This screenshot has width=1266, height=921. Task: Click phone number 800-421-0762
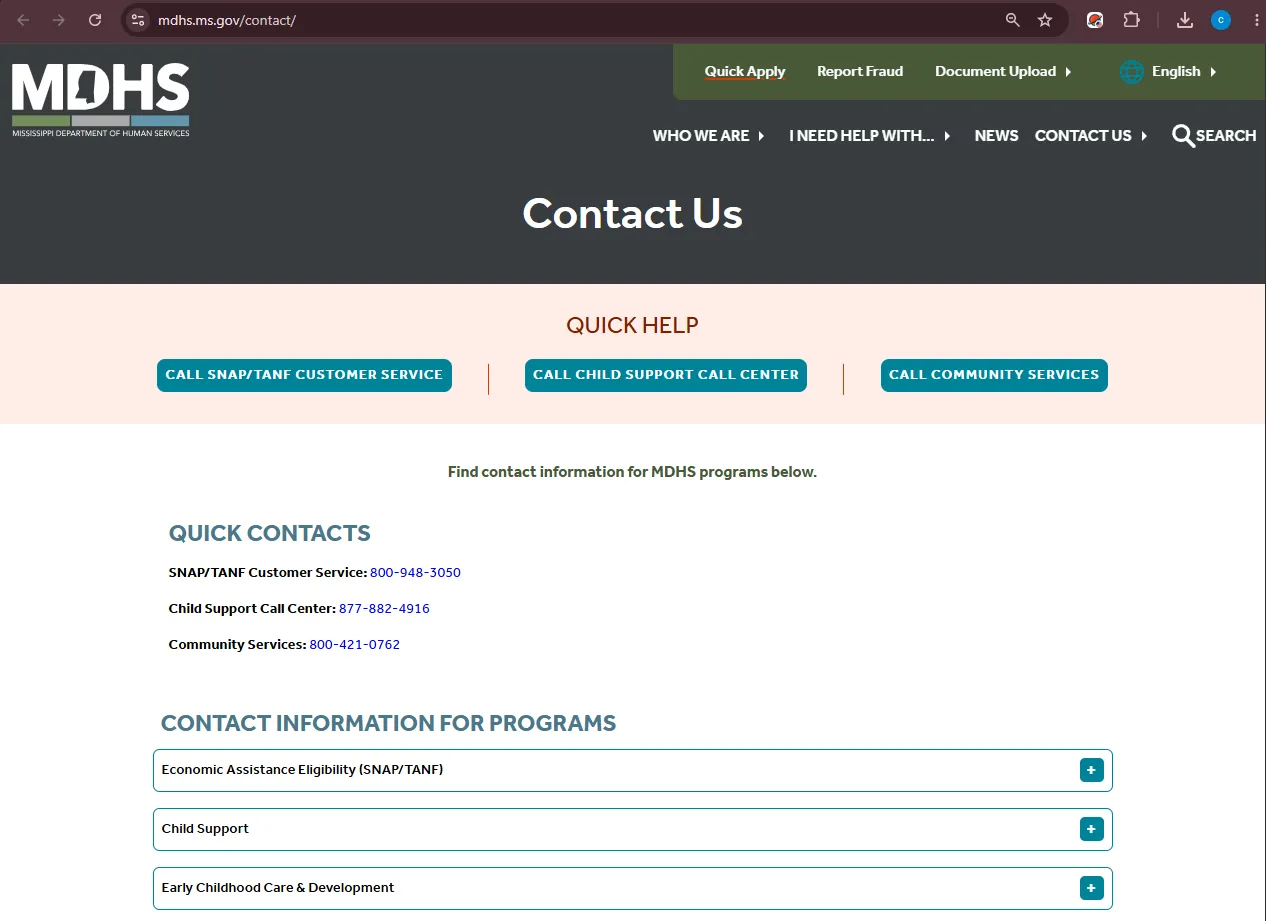(x=354, y=645)
